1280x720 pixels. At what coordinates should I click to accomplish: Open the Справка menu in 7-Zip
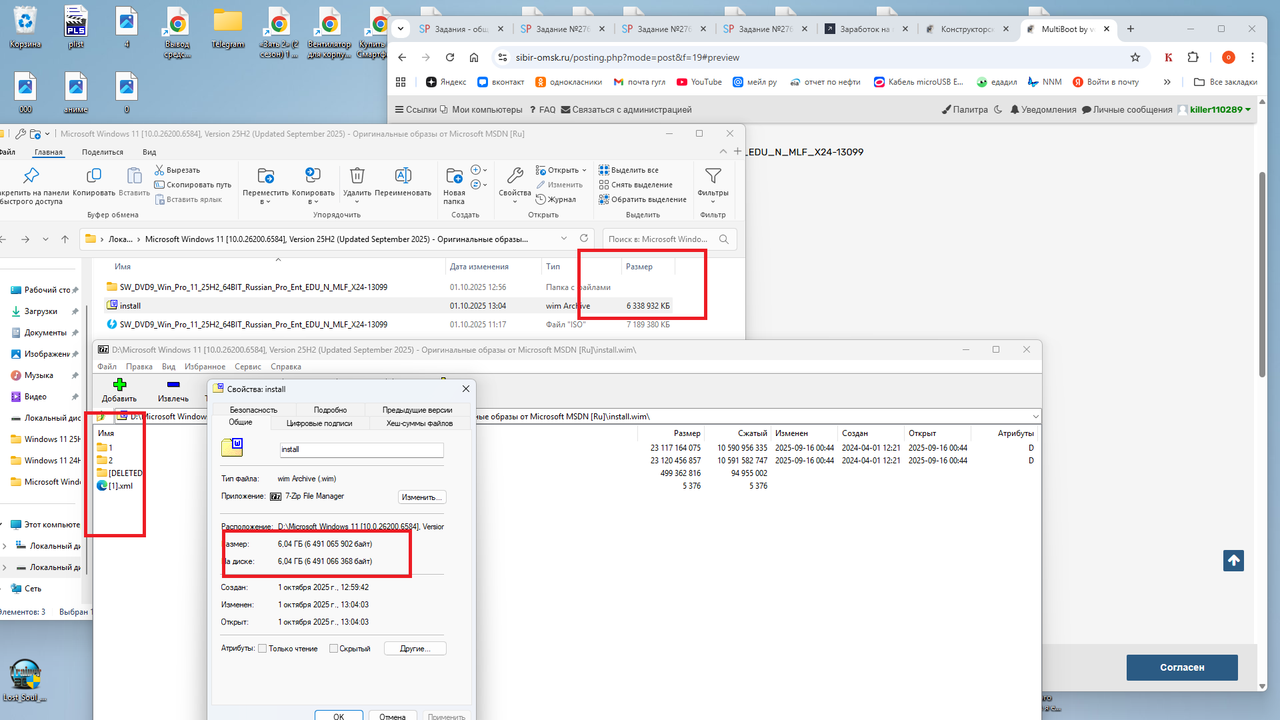pyautogui.click(x=285, y=367)
